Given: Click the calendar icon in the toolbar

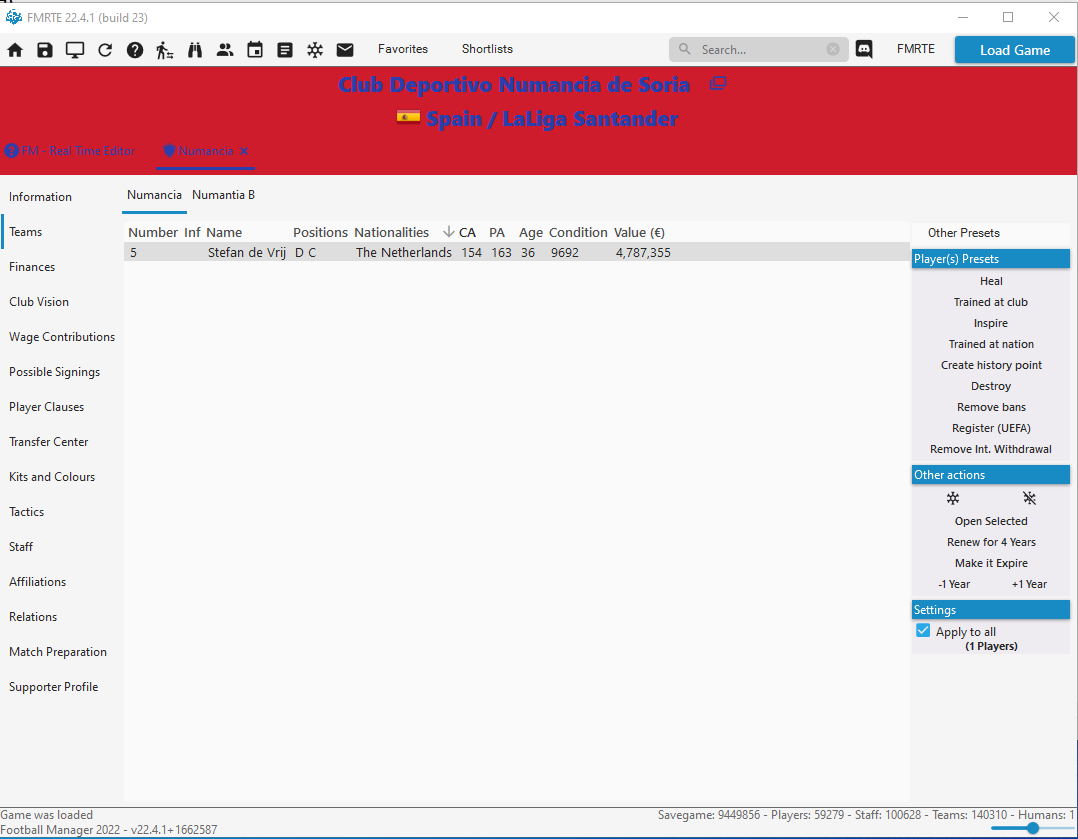Looking at the screenshot, I should click(x=255, y=50).
